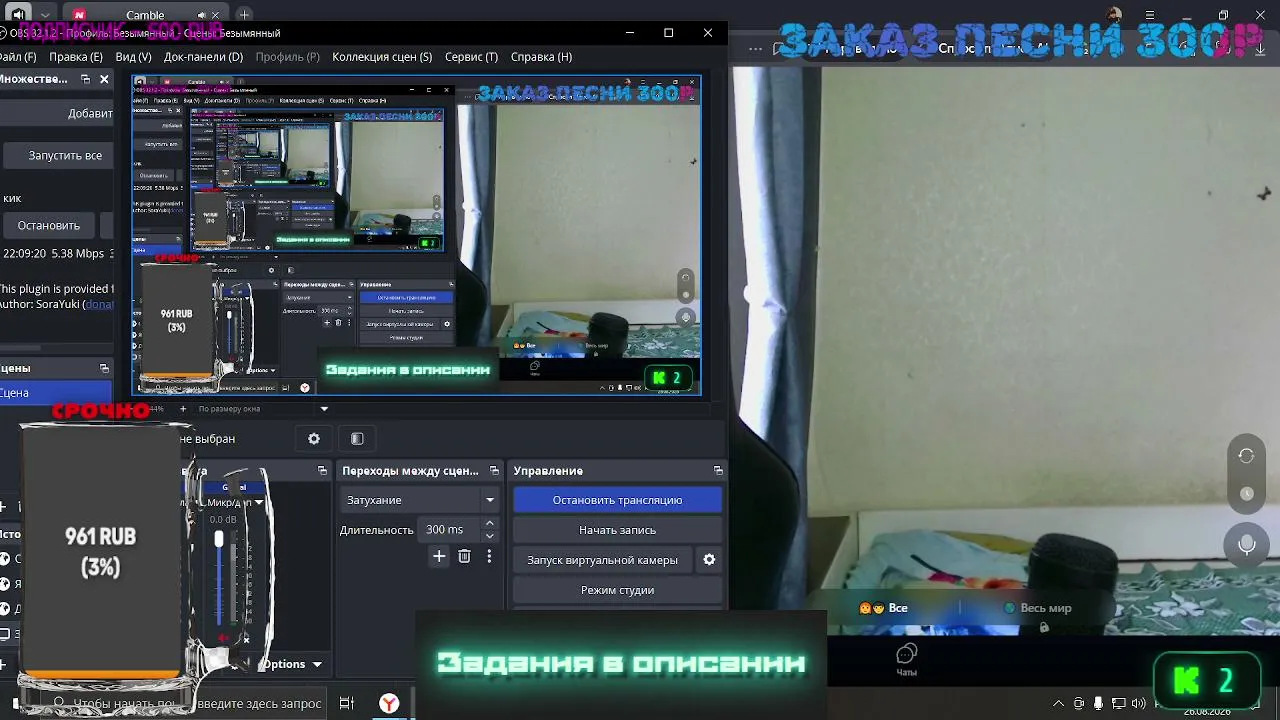1280x720 pixels.
Task: Undock the Управление panel
Action: click(x=718, y=470)
